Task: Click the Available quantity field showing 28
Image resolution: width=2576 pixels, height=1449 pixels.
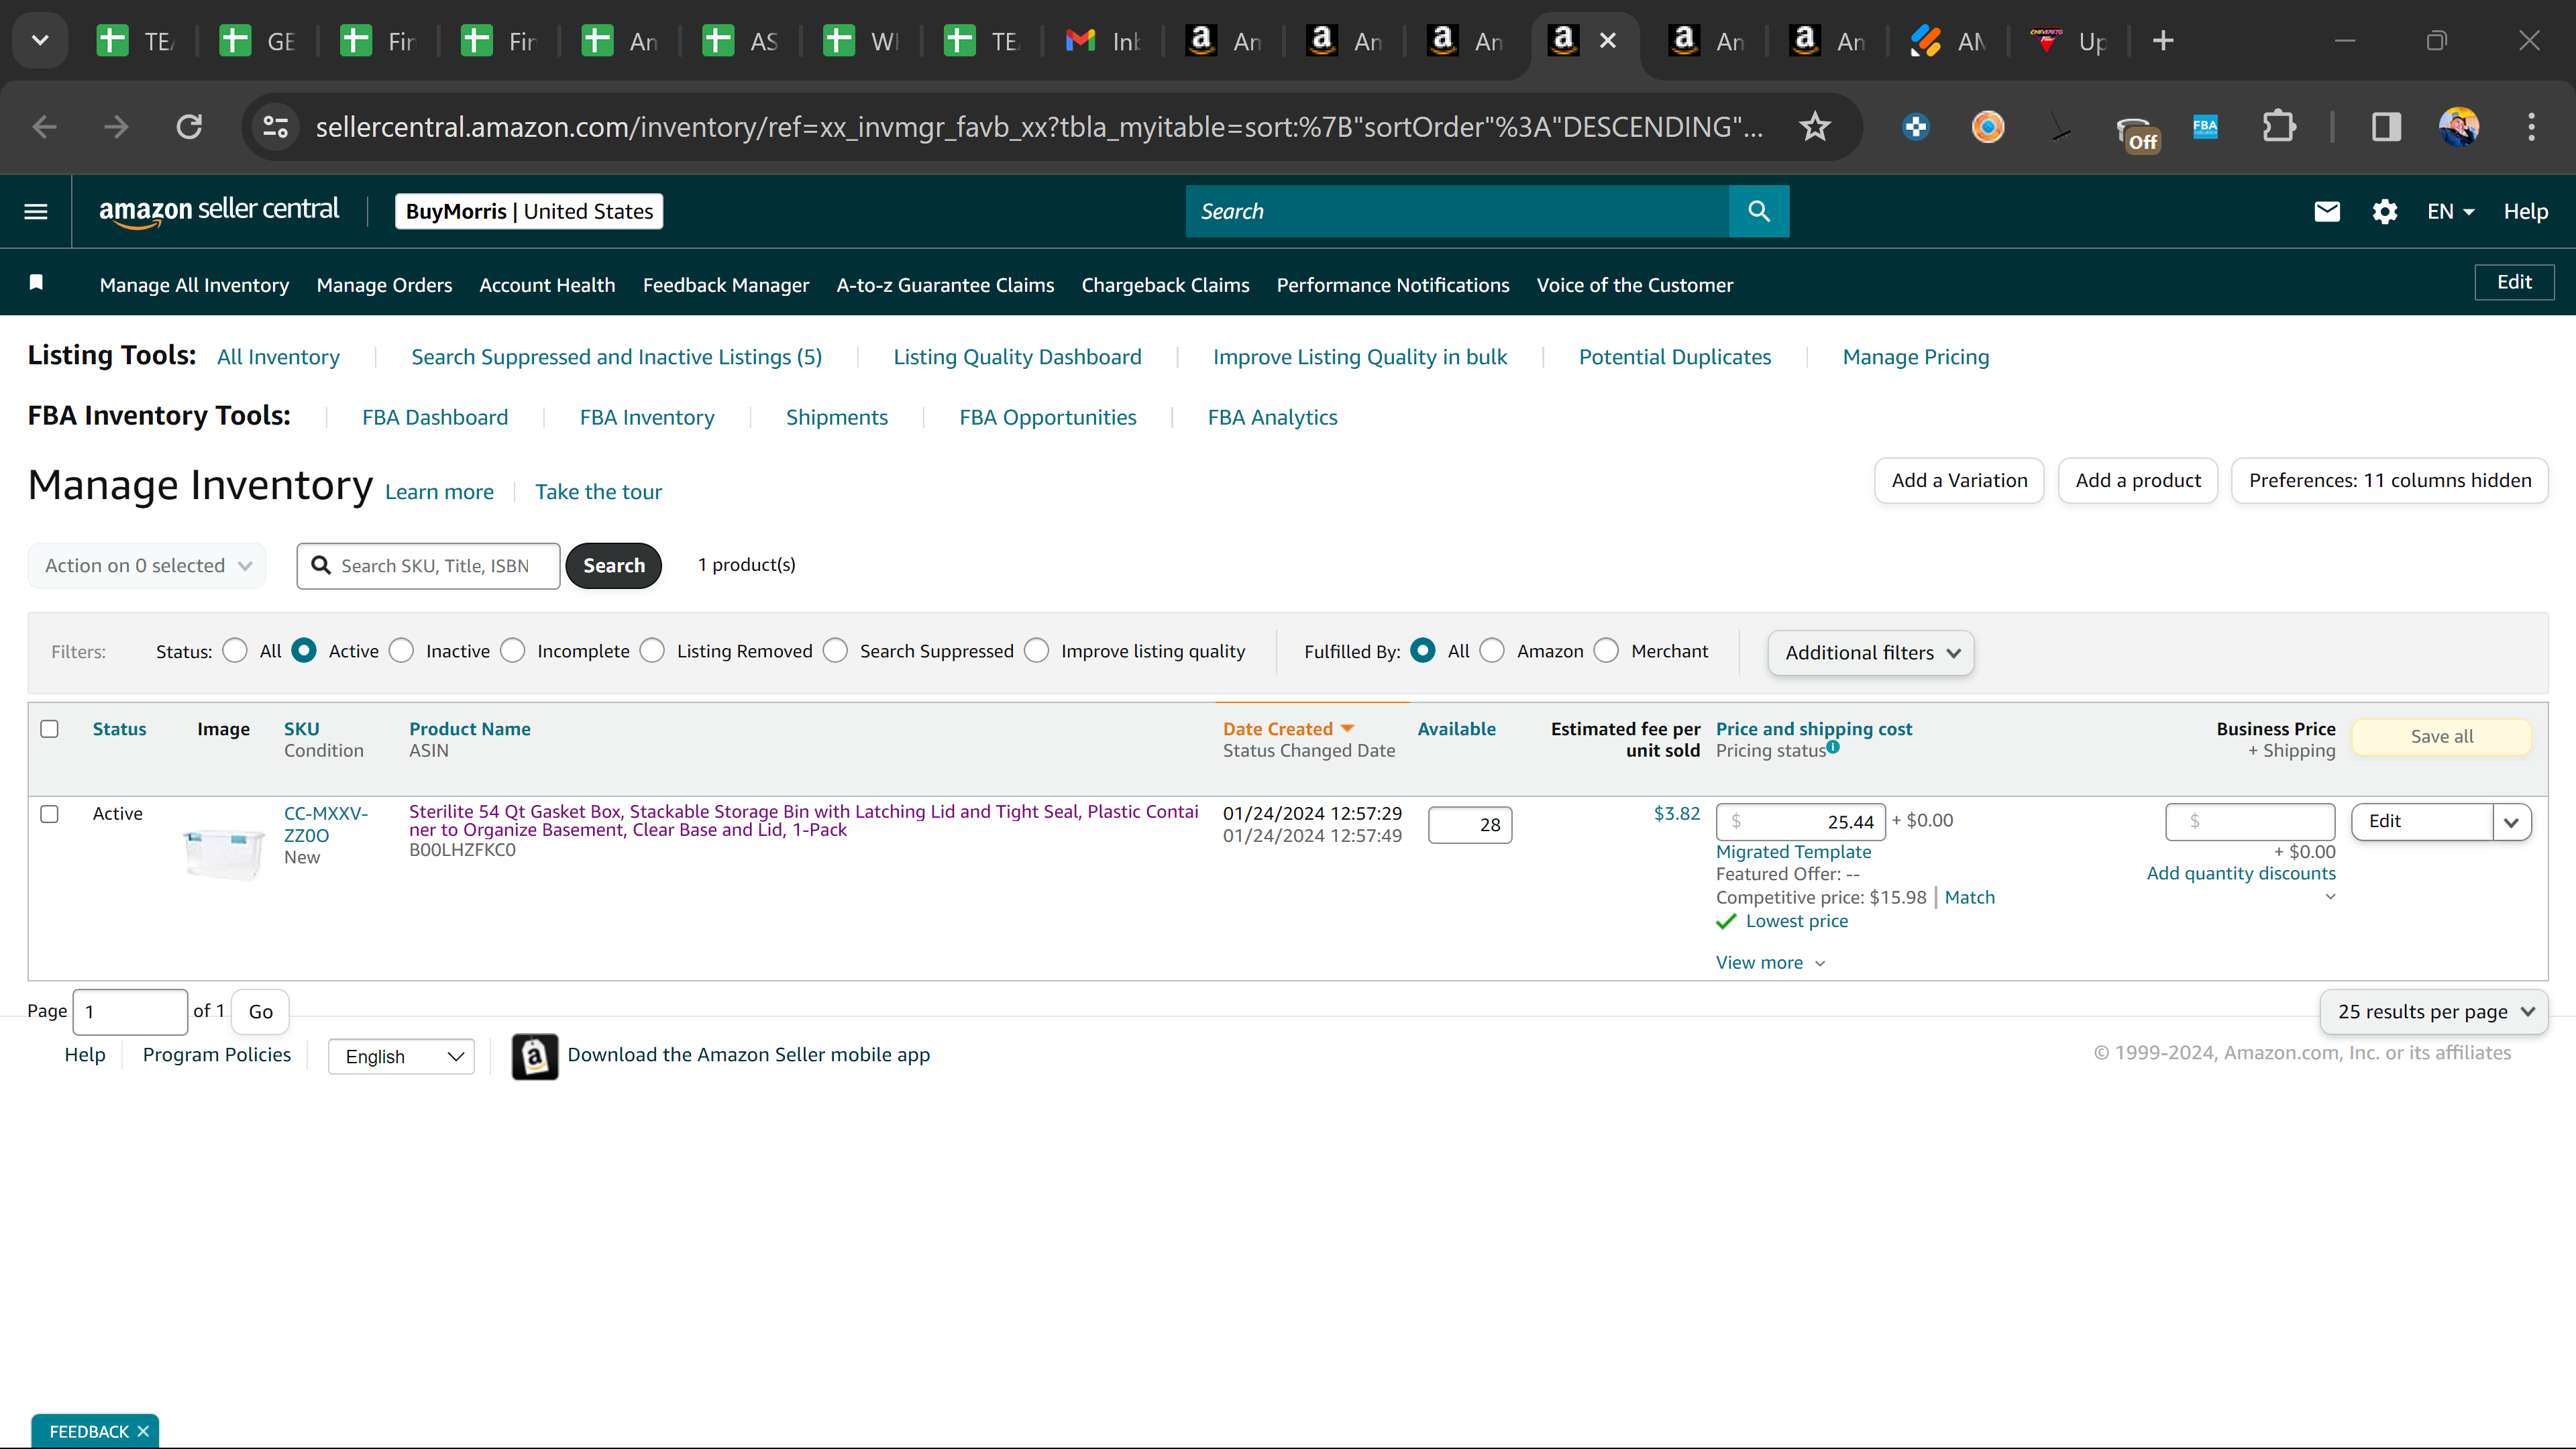Action: (1470, 825)
